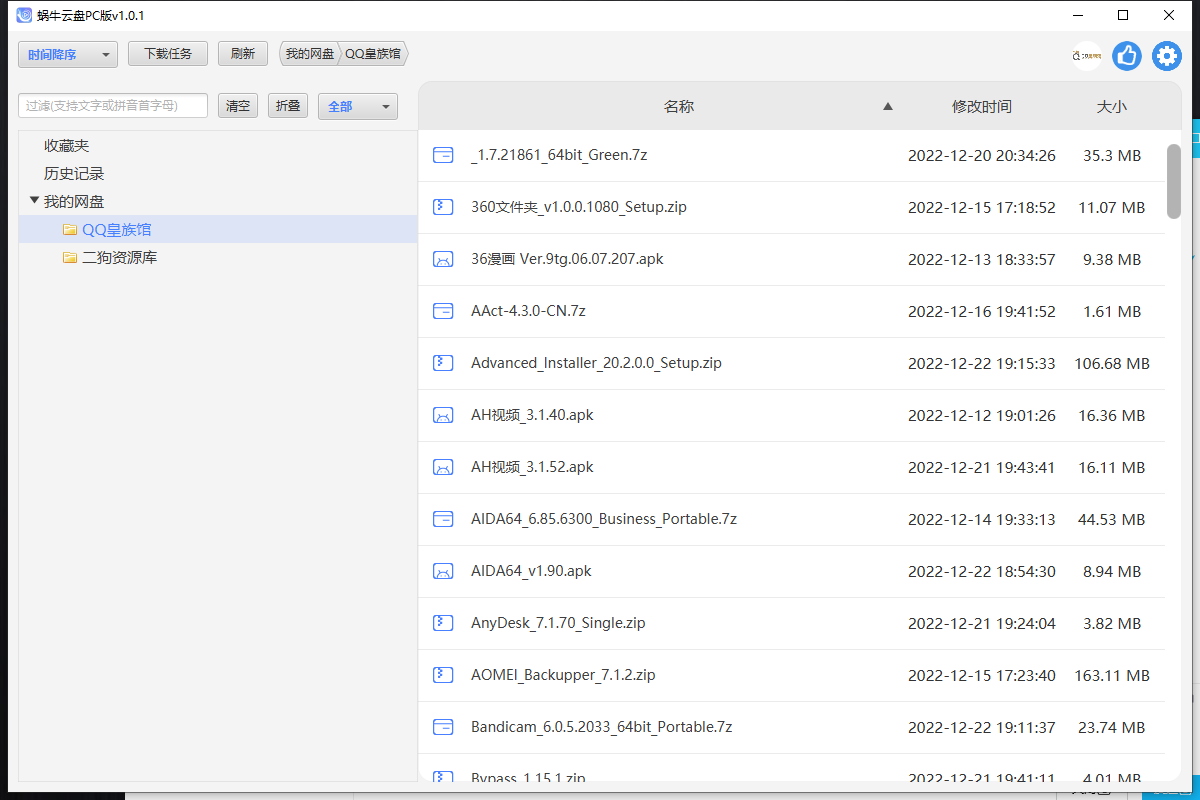The image size is (1200, 800).
Task: Click the zip icon beside AnyDesk_7.1.70_Single.zip
Action: 443,622
